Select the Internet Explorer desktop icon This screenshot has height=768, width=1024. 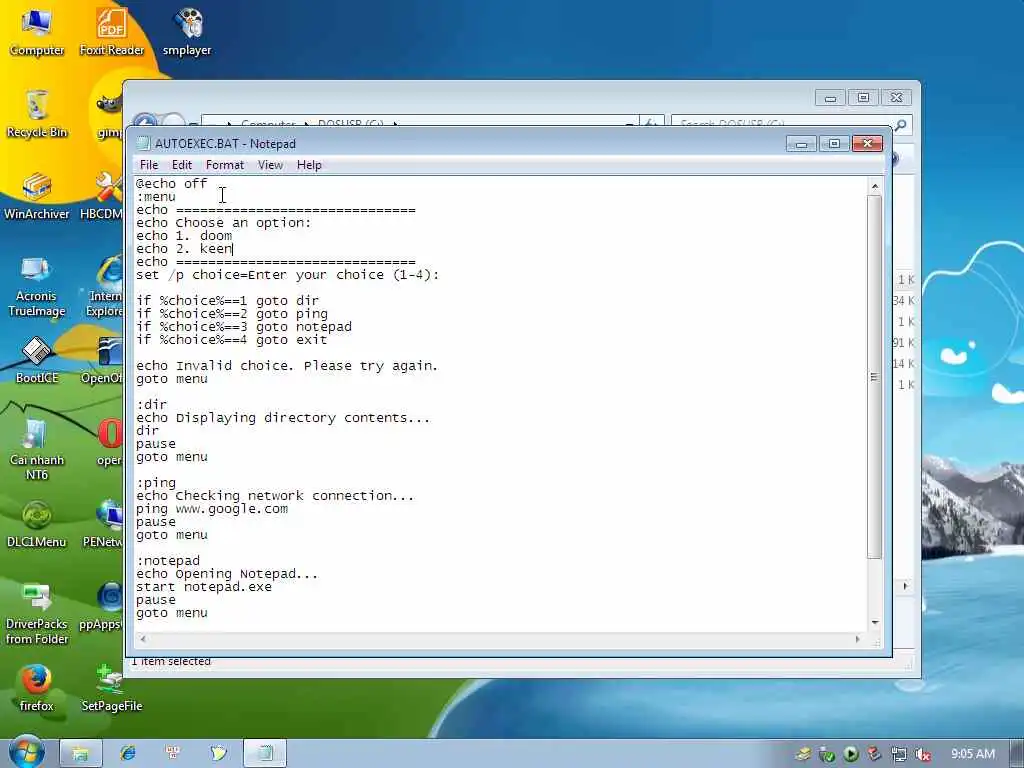click(104, 286)
